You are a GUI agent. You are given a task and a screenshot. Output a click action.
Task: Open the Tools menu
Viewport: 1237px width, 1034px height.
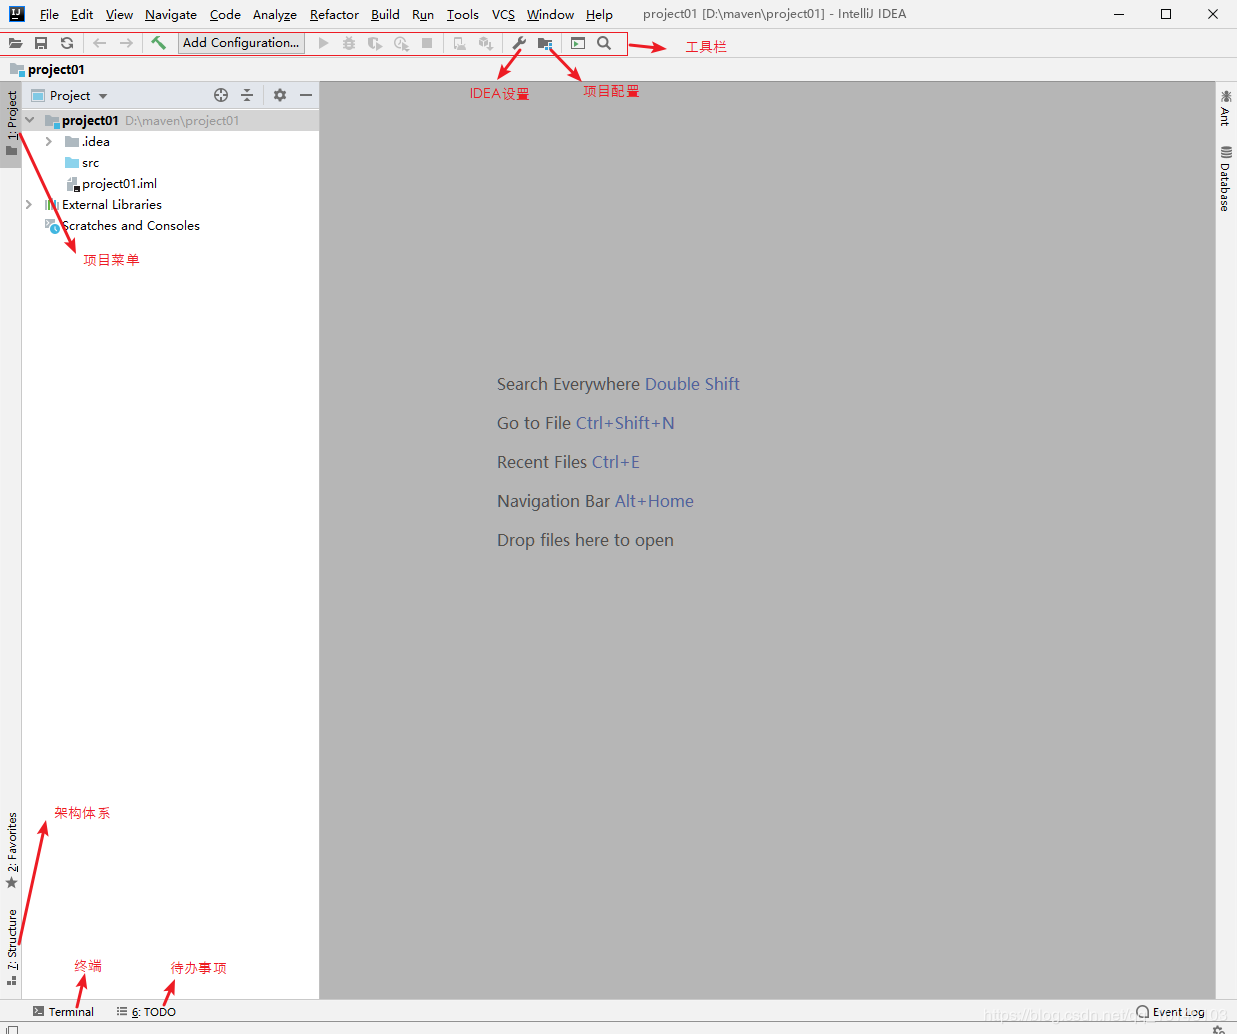[x=462, y=15]
